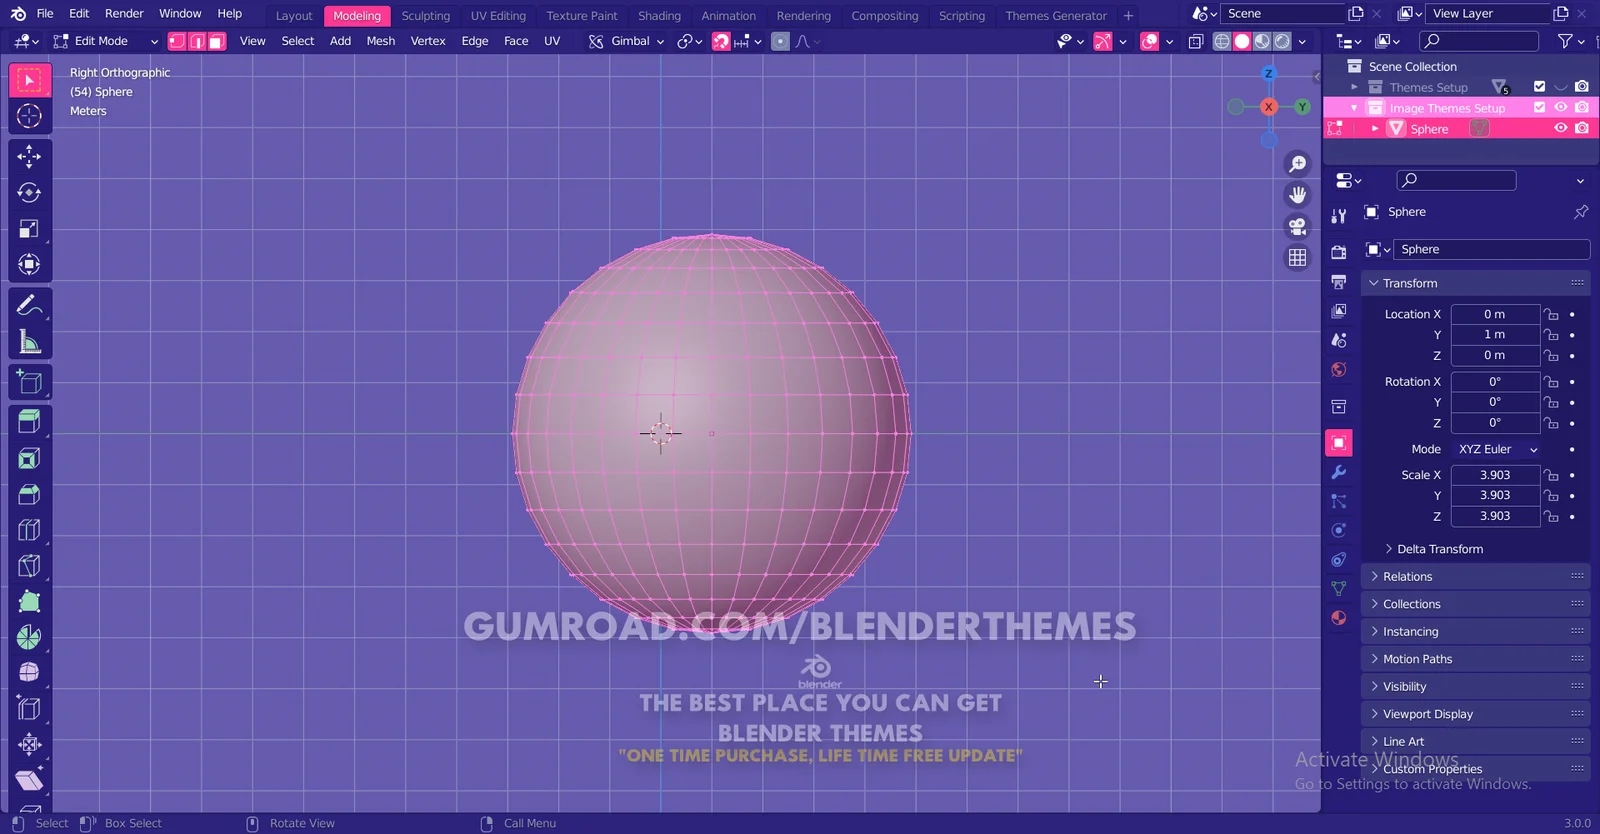1600x834 pixels.
Task: Enable face select mode
Action: coord(217,41)
